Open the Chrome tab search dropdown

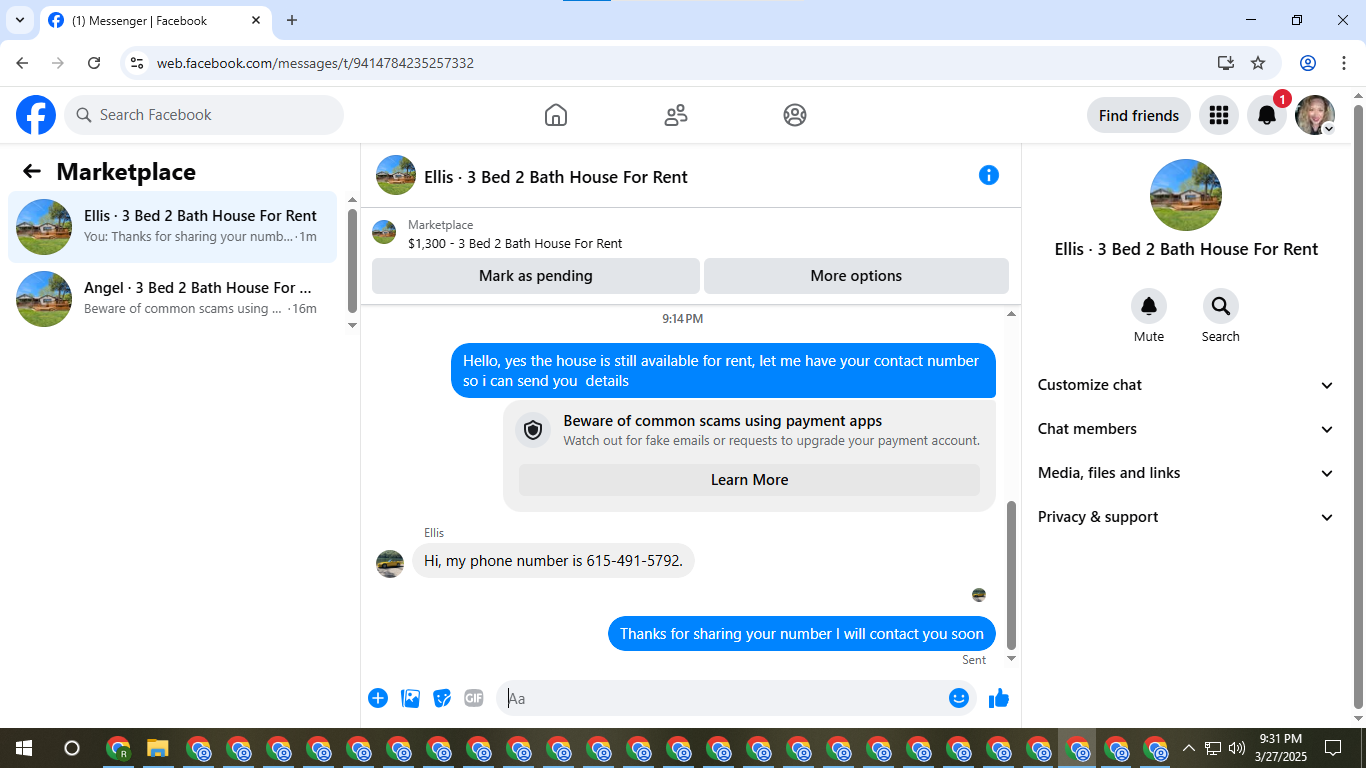pos(19,20)
